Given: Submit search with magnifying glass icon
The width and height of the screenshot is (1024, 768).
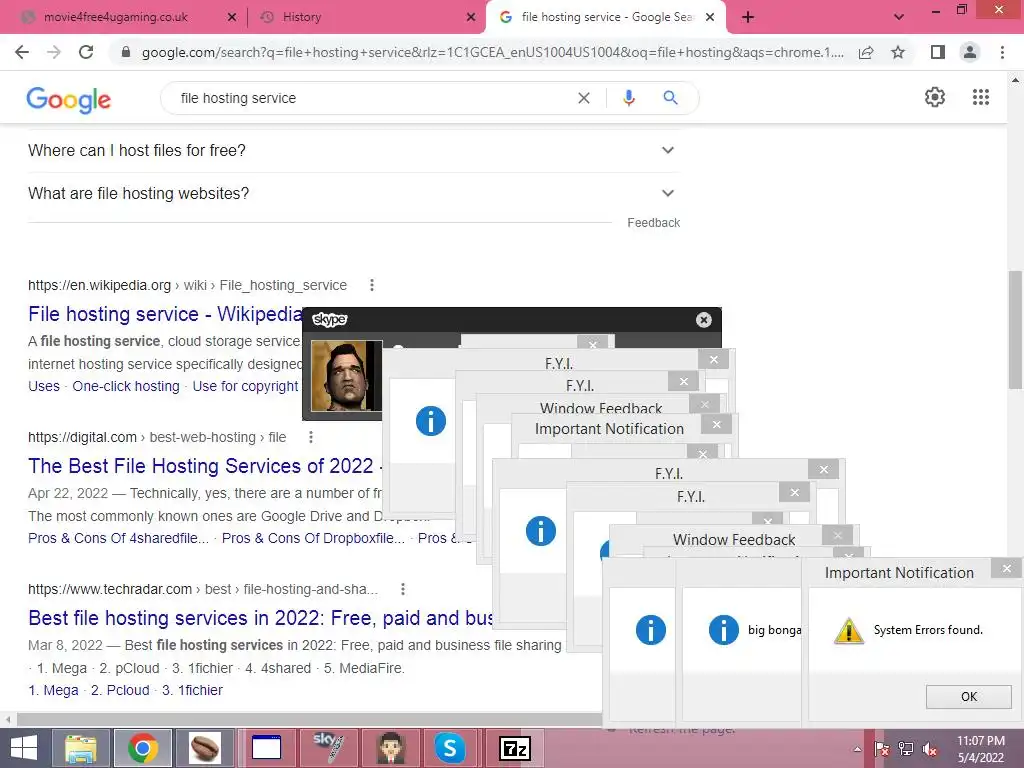Looking at the screenshot, I should click(670, 98).
